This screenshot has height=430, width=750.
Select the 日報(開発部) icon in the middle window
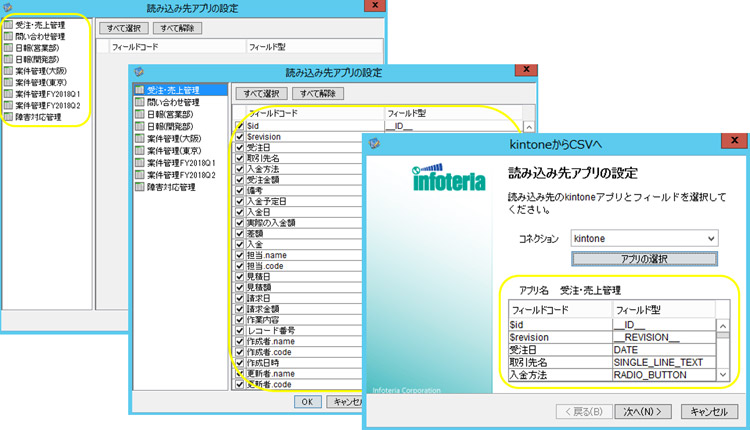(x=139, y=126)
